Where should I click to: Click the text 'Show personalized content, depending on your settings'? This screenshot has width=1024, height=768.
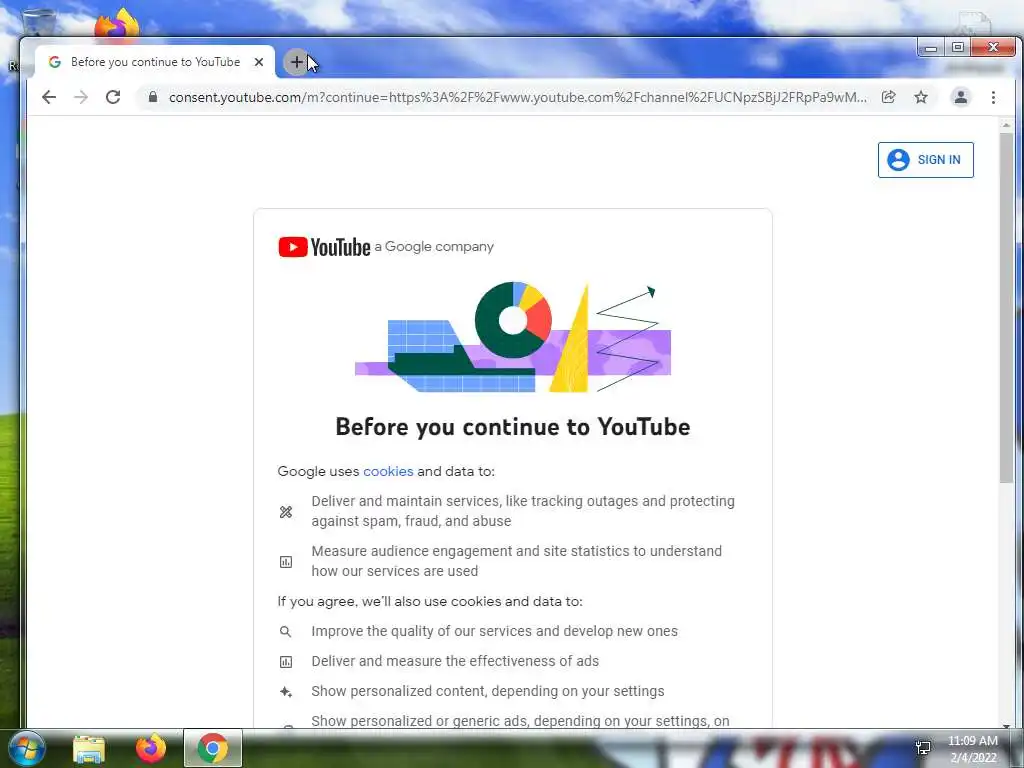488,692
